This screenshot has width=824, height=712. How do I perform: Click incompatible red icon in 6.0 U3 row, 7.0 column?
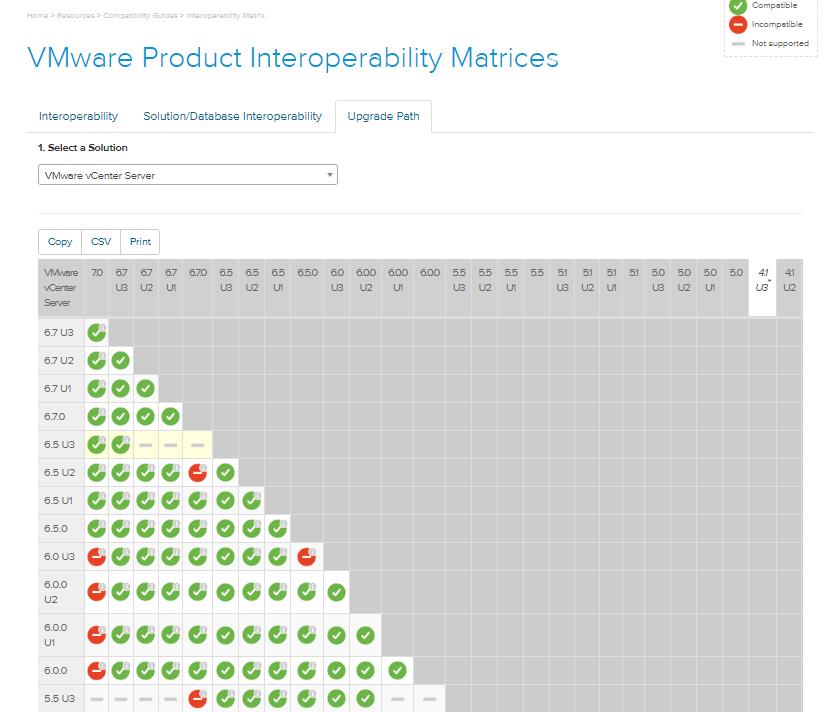(97, 556)
